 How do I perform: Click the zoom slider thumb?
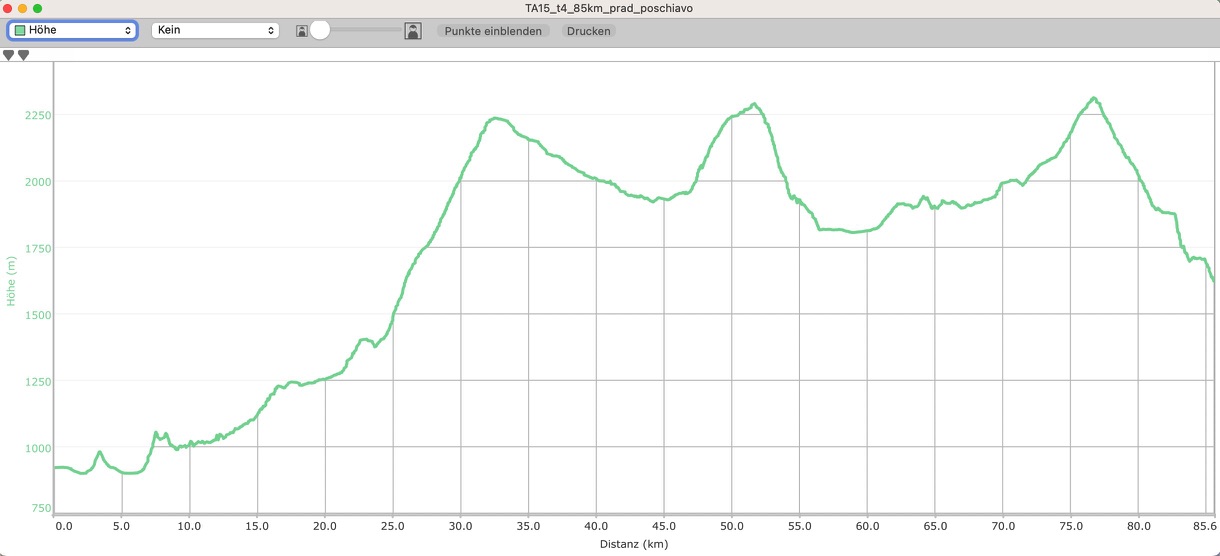320,30
